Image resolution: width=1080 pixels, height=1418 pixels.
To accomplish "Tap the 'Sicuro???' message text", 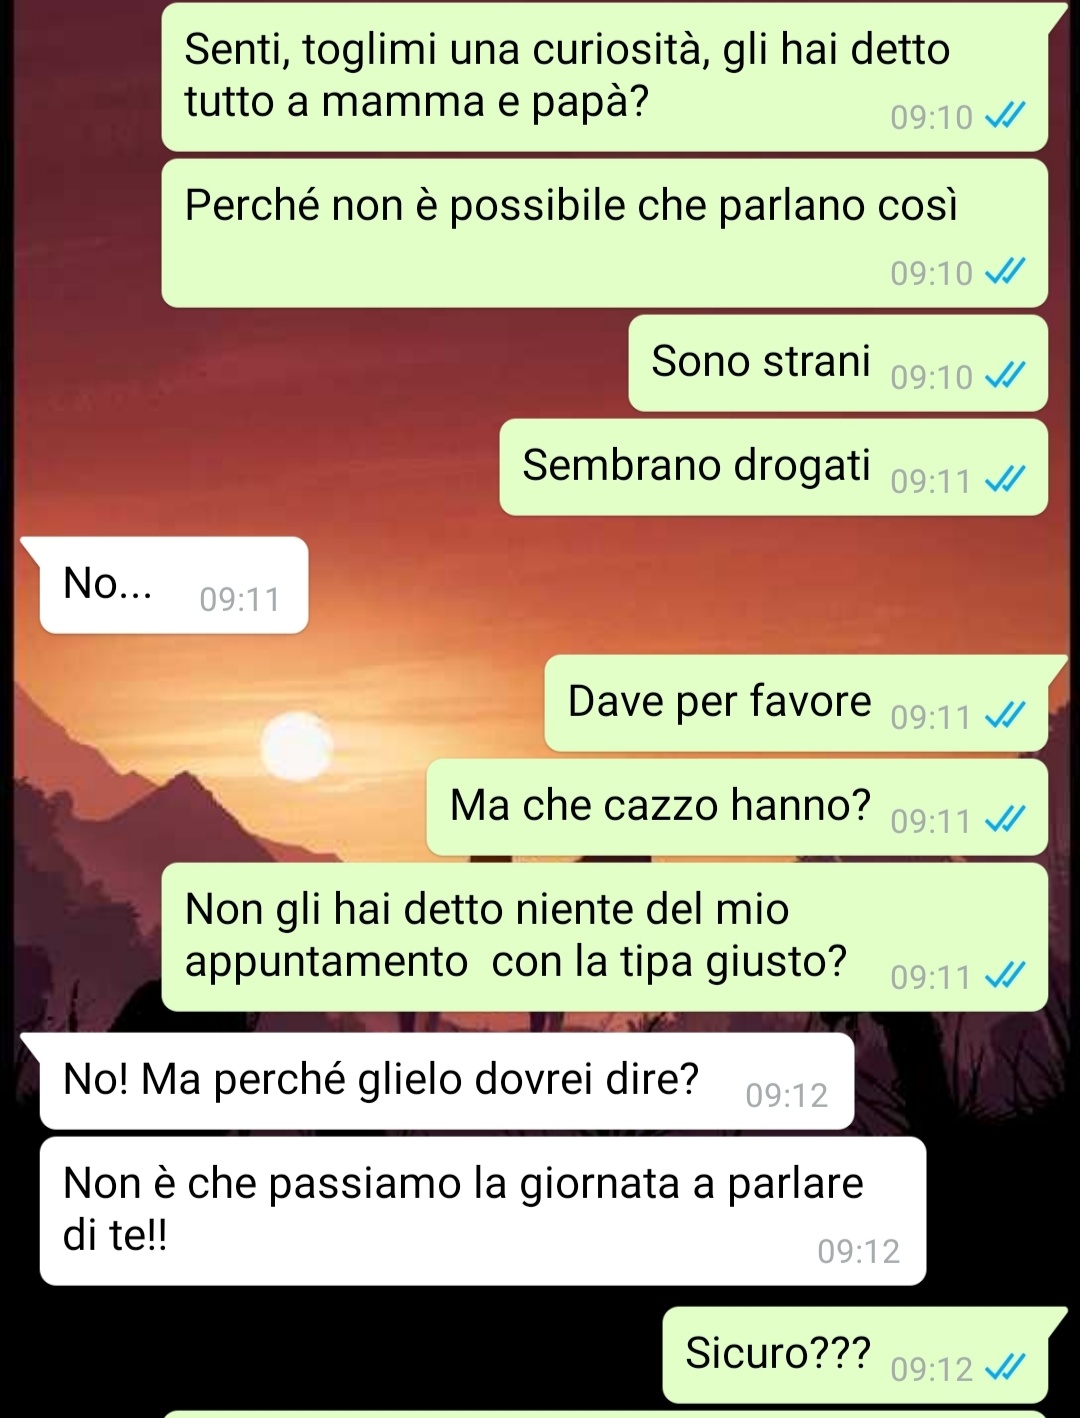I will (778, 1353).
